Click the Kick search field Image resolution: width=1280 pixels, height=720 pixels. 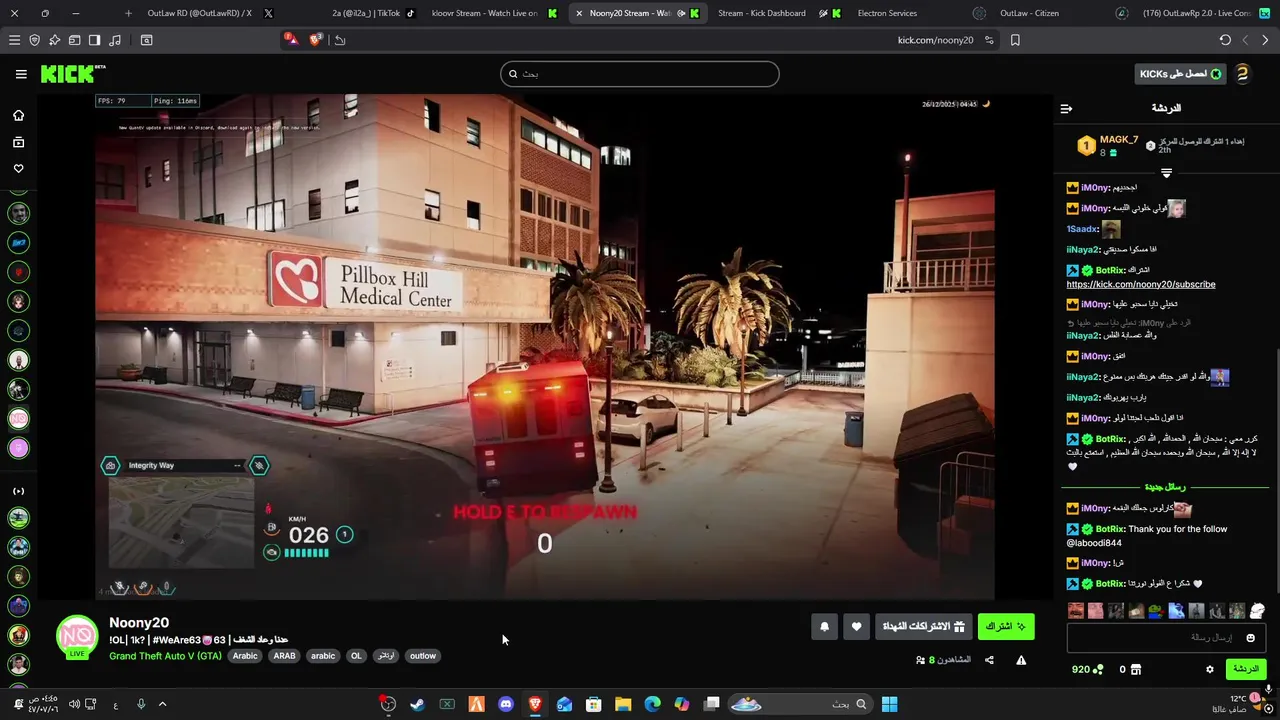[640, 74]
